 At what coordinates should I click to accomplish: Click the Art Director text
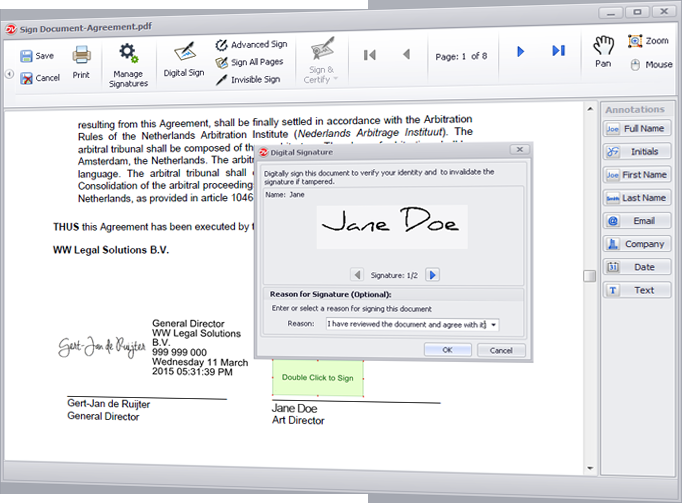pyautogui.click(x=298, y=420)
